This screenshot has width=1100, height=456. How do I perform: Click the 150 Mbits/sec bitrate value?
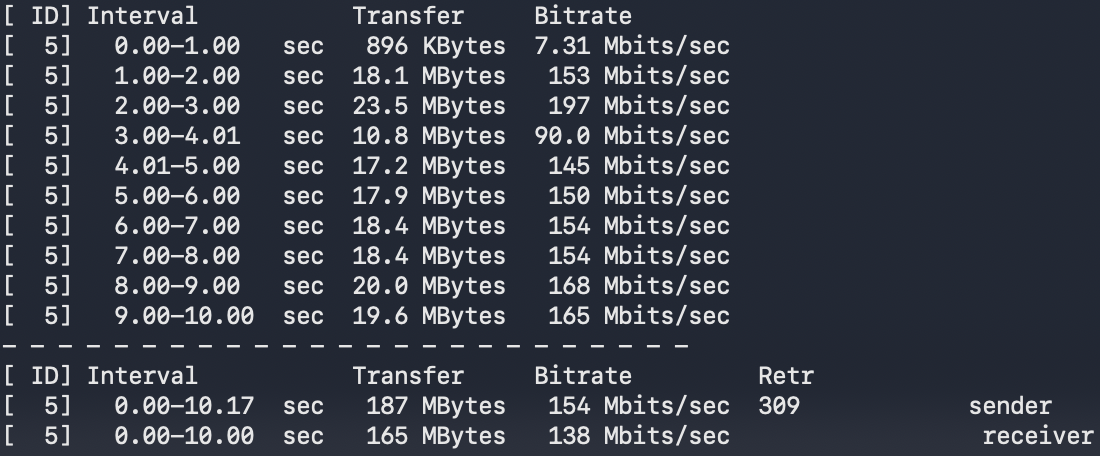(x=638, y=196)
